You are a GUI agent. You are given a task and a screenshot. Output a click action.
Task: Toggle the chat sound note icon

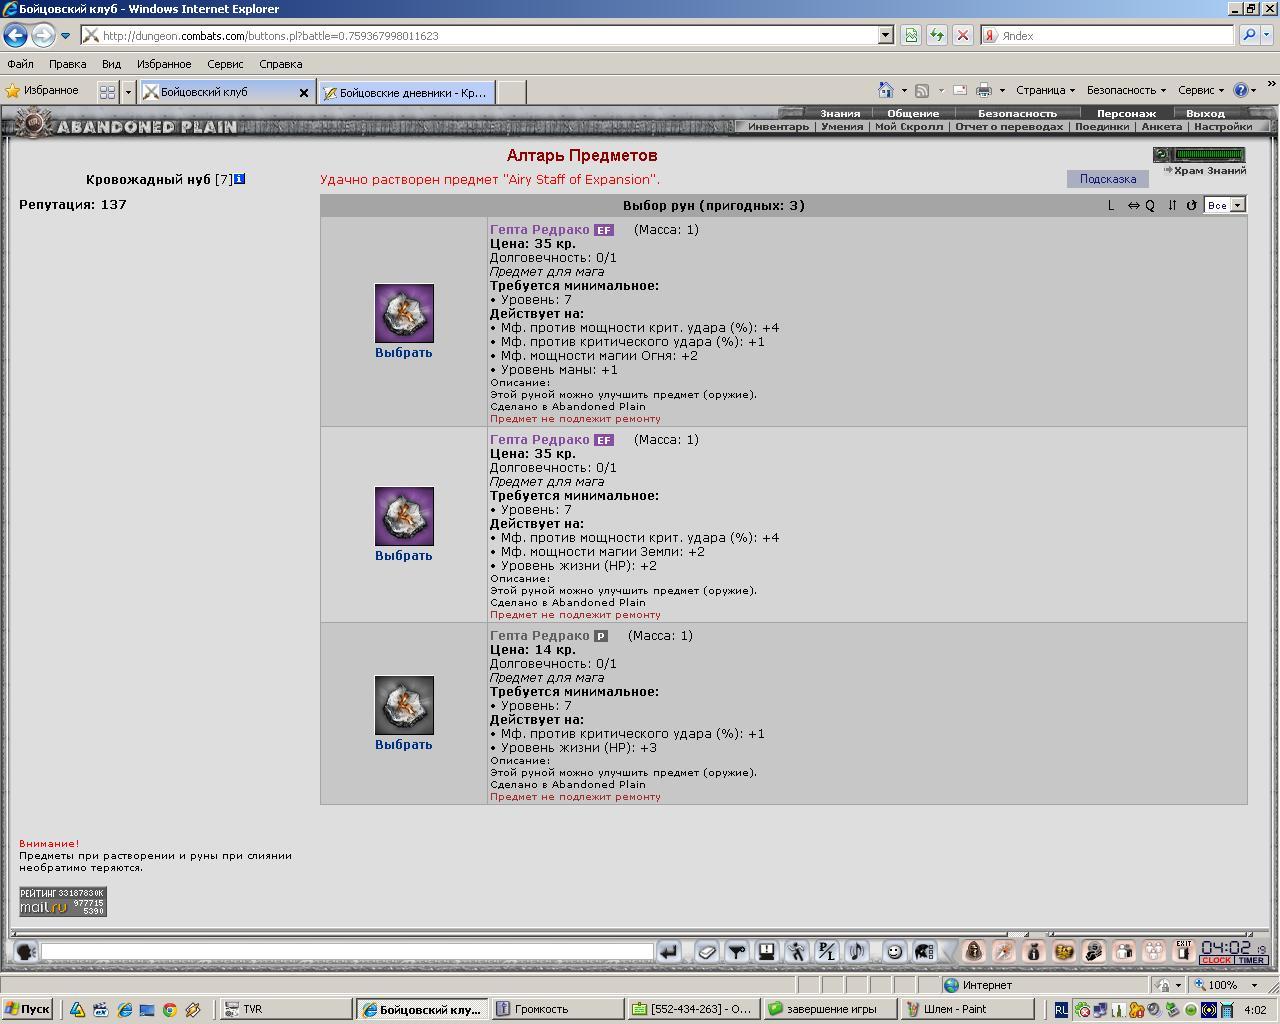(857, 952)
